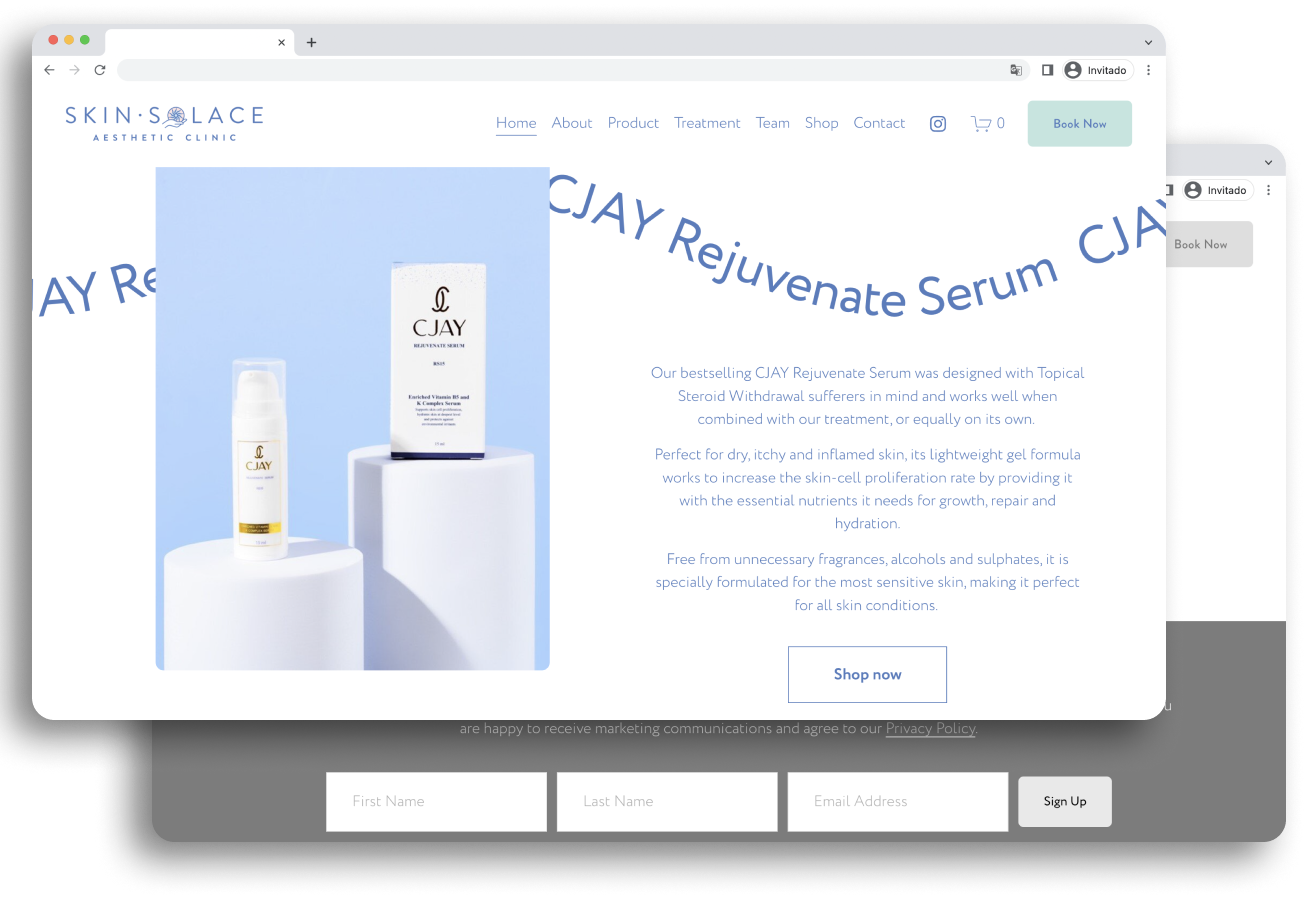Click the First Name field in back window
Viewport: 1306px width, 898px height.
[436, 801]
